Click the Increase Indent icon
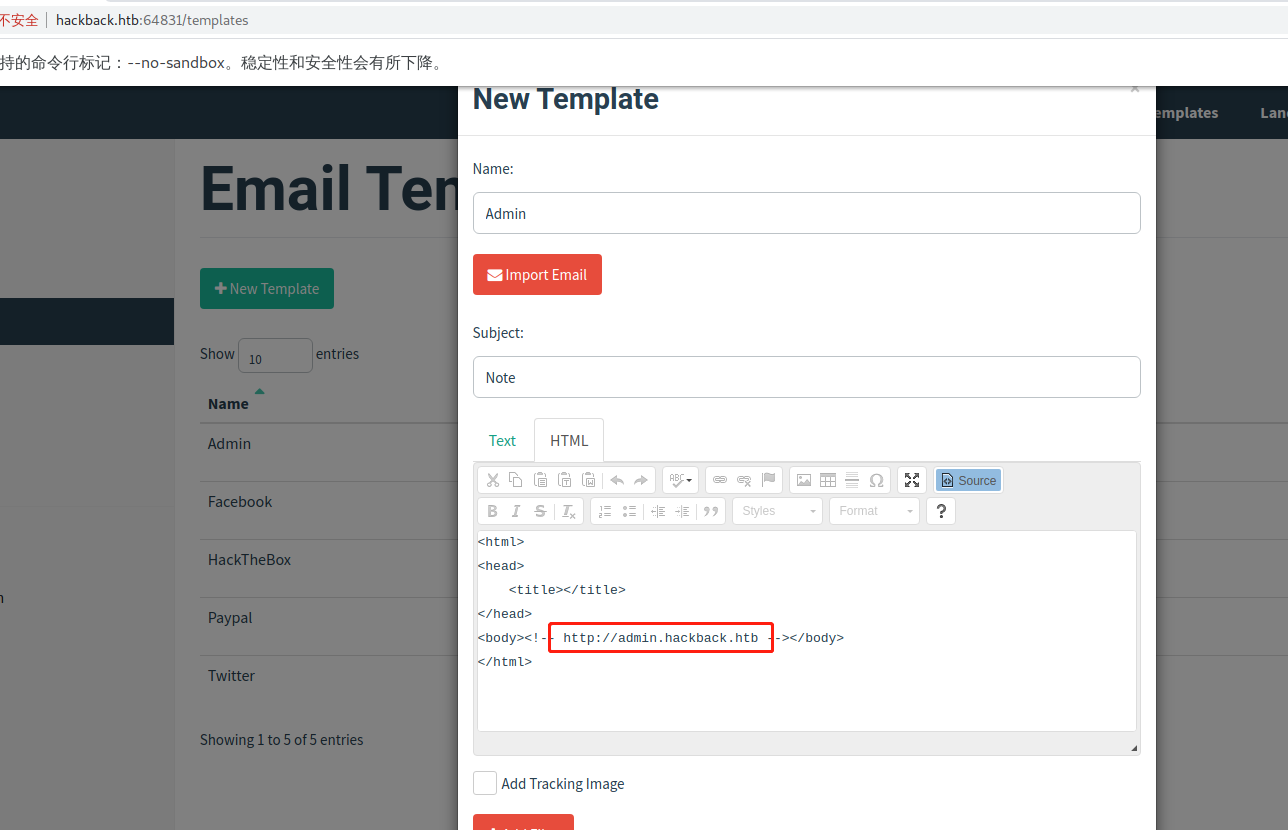Screen dimensions: 1288x830 pos(682,511)
